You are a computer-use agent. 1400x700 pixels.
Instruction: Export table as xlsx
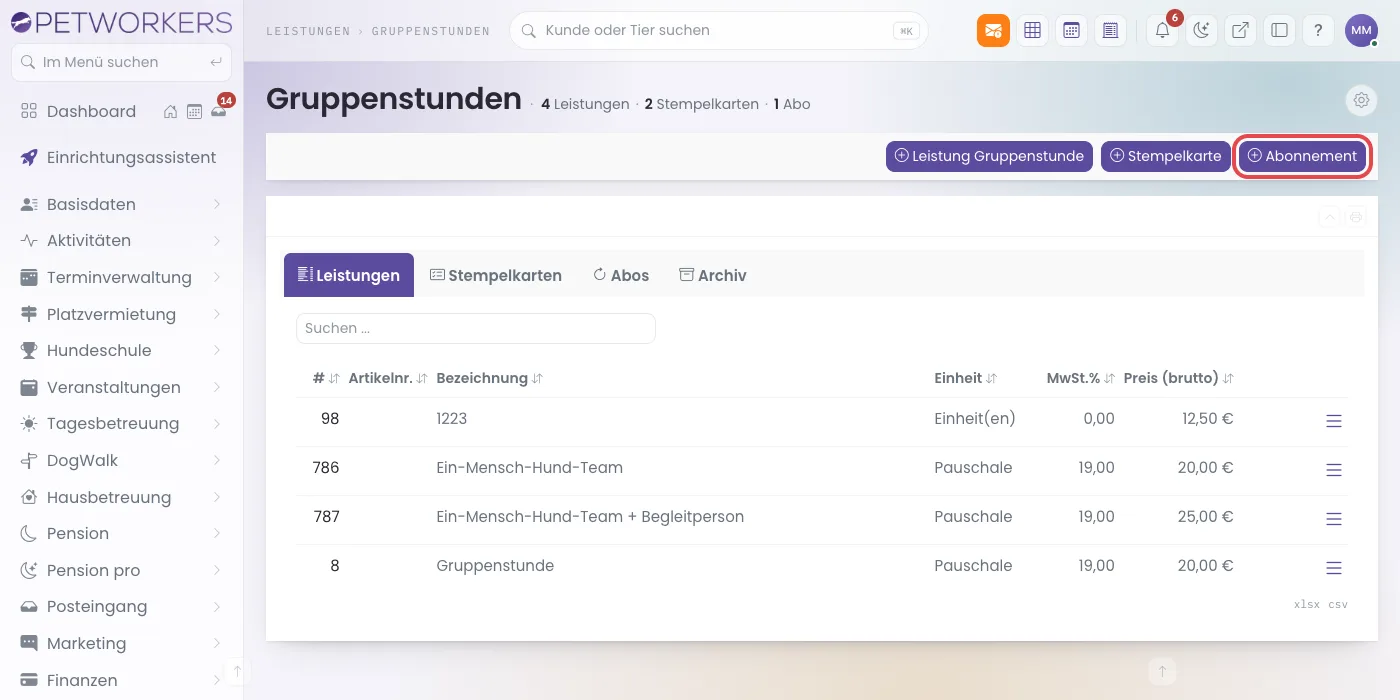tap(1307, 605)
